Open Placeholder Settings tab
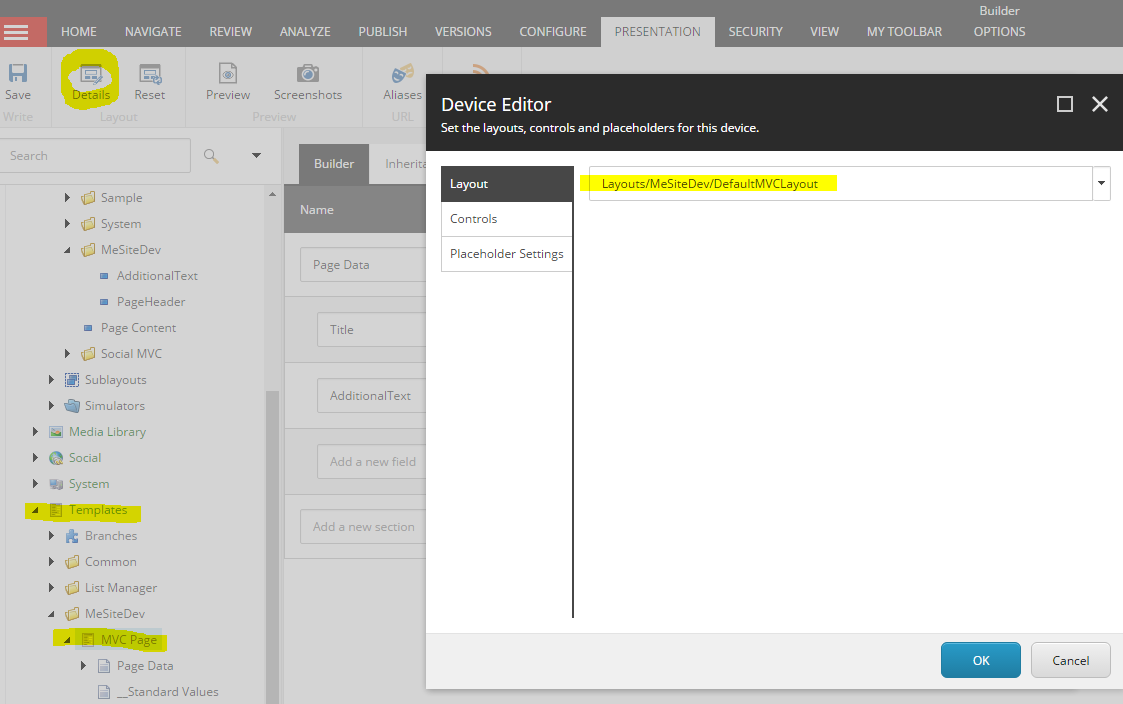 [x=506, y=254]
